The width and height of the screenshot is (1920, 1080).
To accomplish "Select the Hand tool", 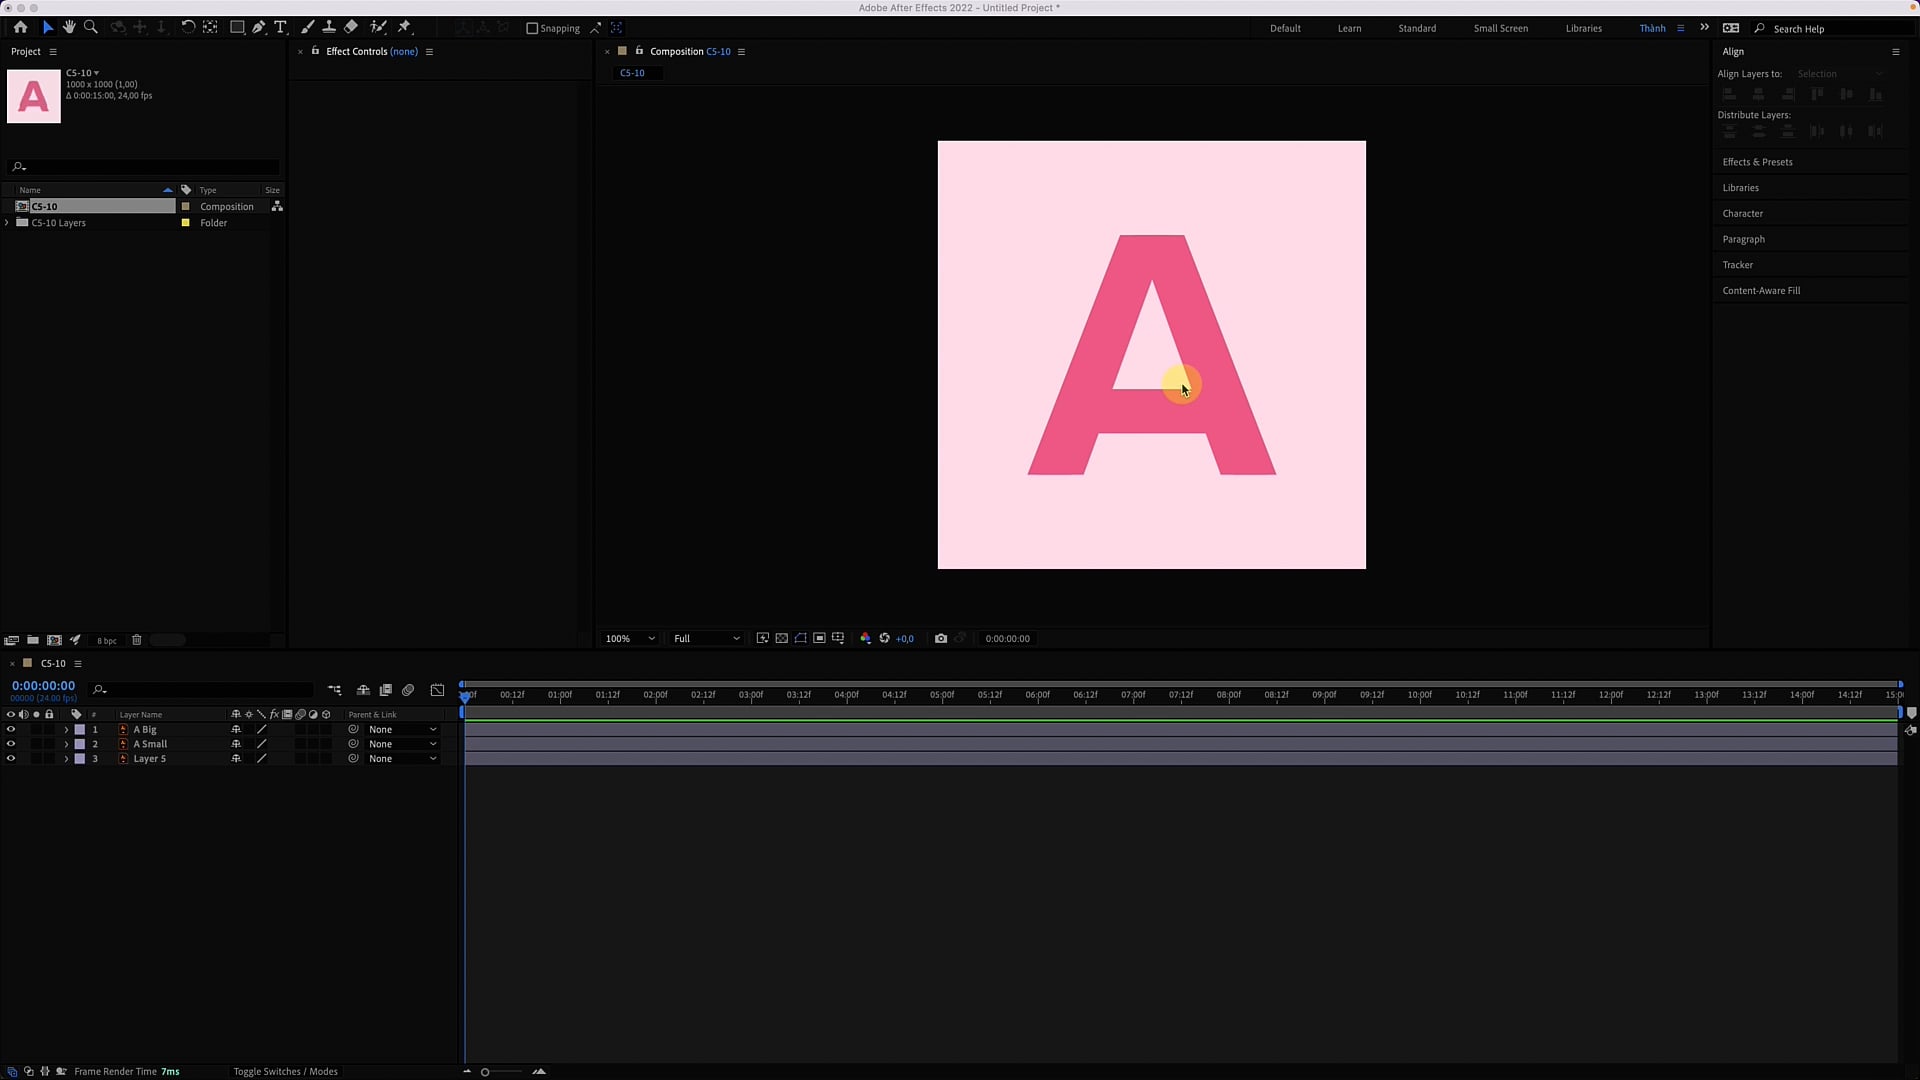I will pyautogui.click(x=69, y=27).
